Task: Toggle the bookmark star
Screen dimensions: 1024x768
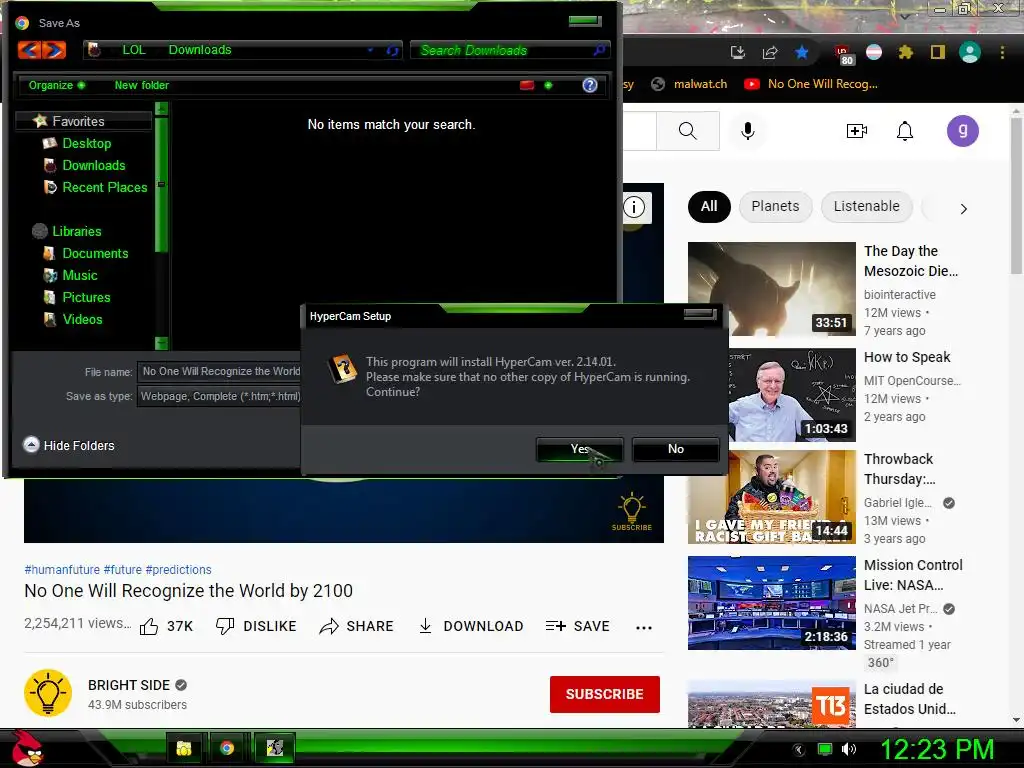Action: click(x=802, y=52)
